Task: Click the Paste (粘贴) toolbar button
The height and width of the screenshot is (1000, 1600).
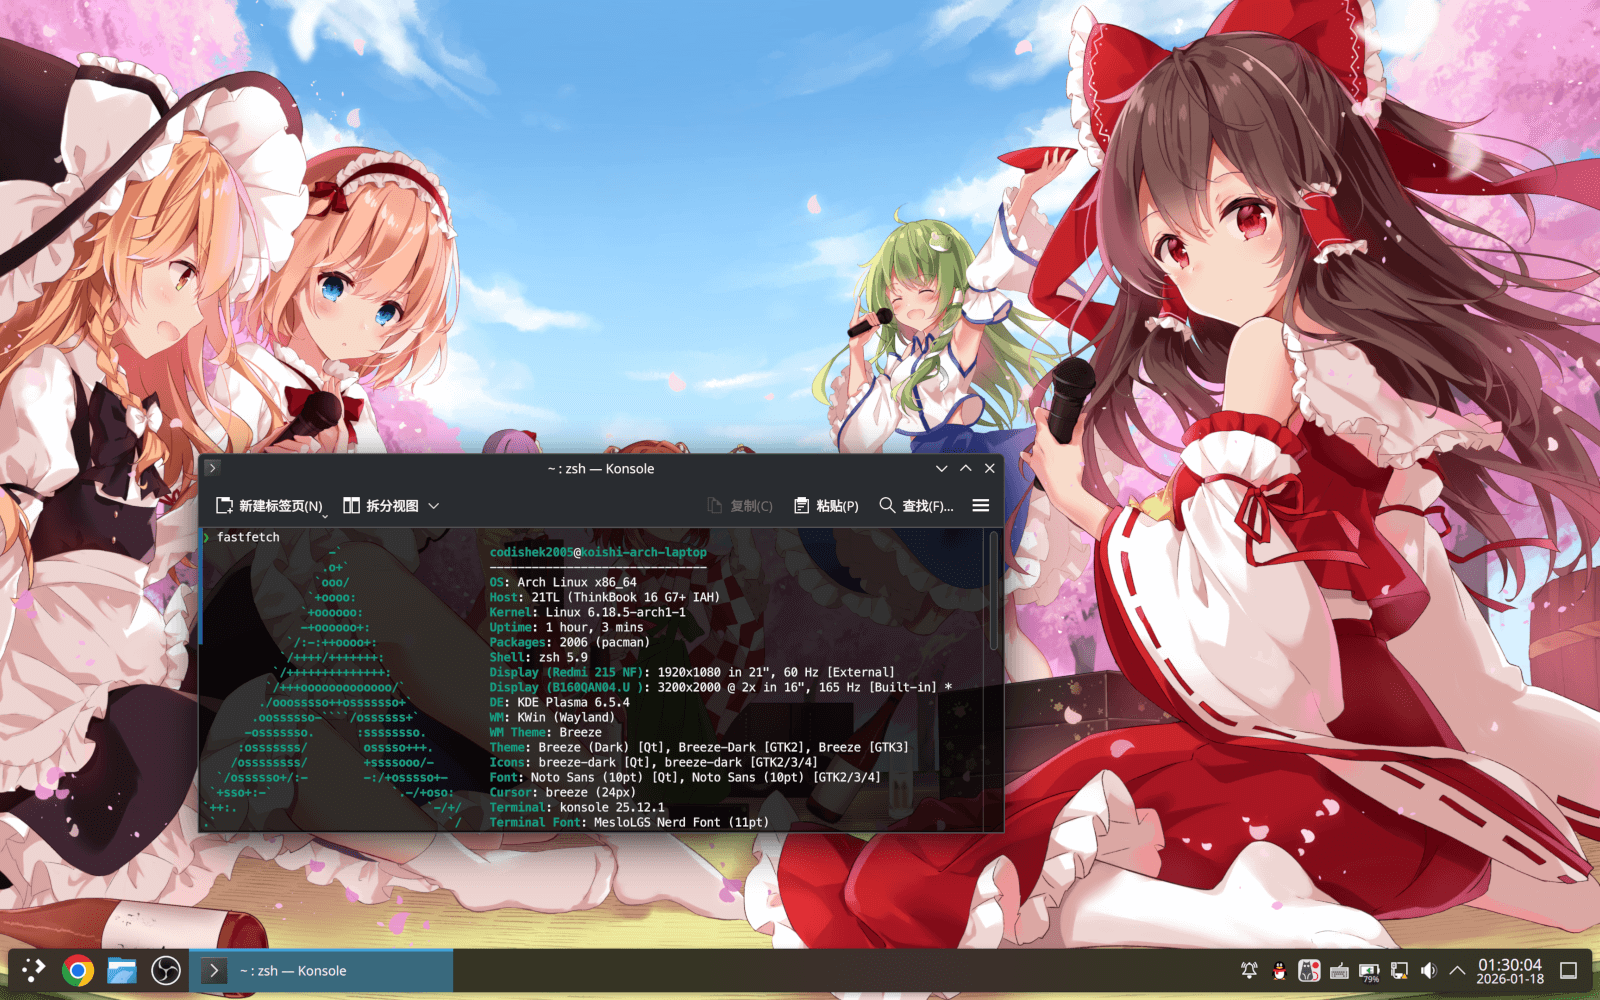Action: click(826, 506)
